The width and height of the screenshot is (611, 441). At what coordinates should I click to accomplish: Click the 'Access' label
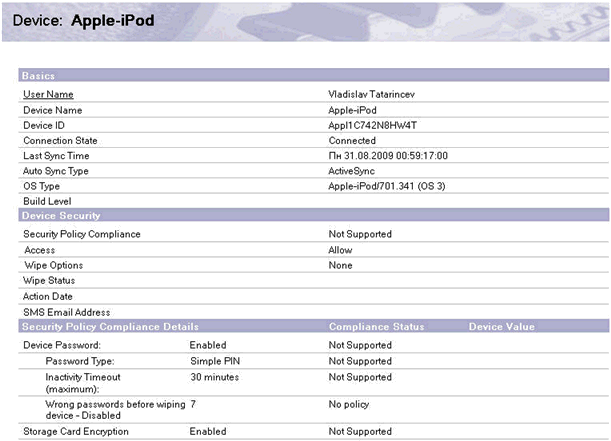point(40,250)
